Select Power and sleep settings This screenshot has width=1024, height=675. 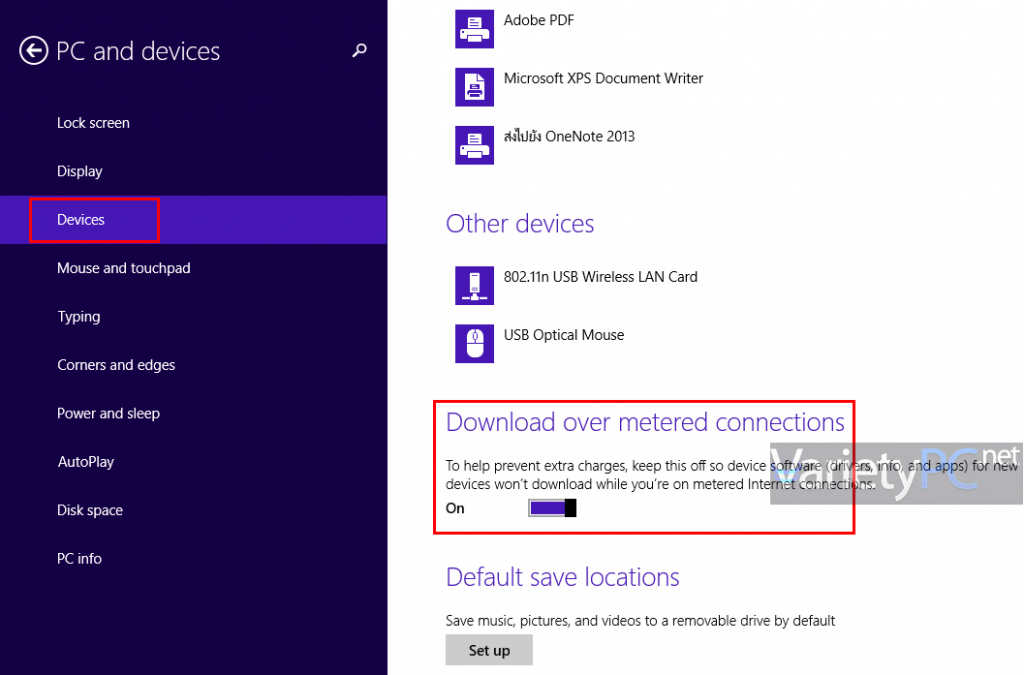point(108,413)
